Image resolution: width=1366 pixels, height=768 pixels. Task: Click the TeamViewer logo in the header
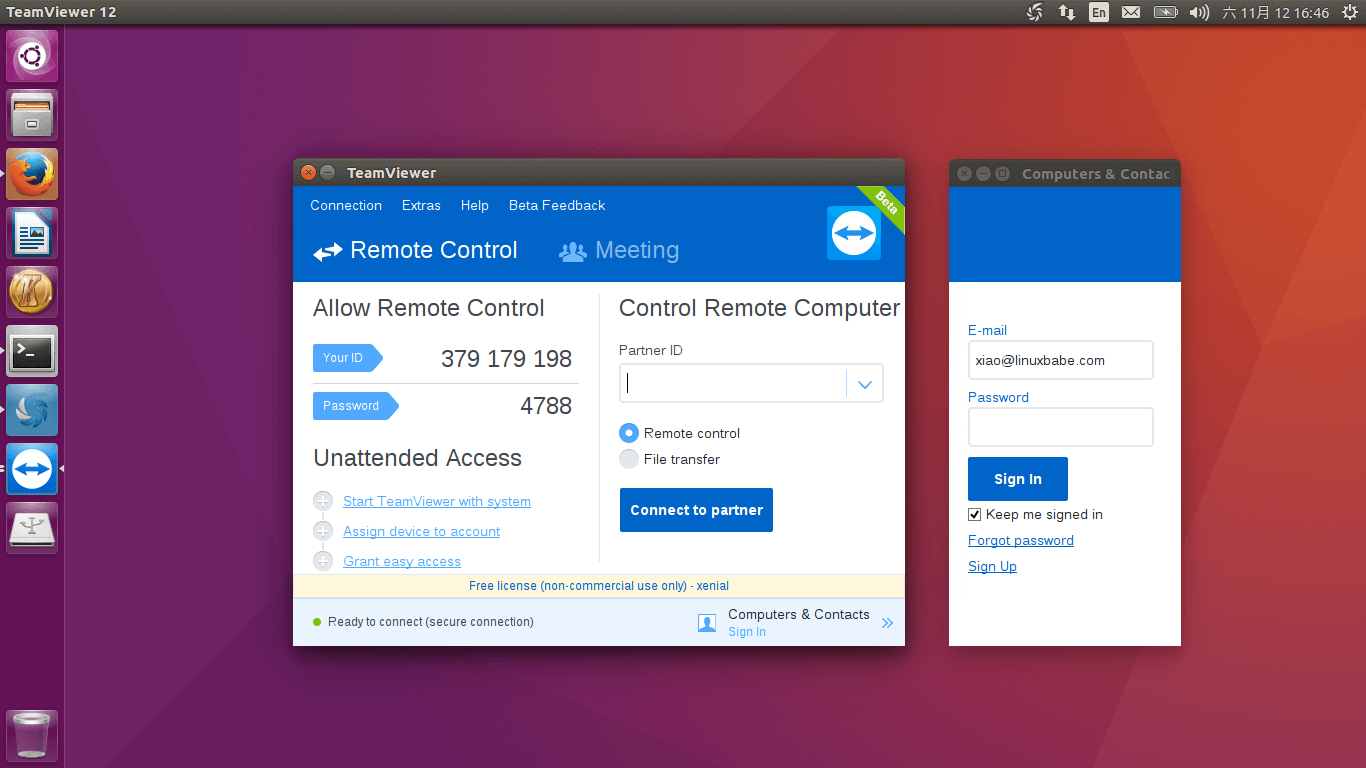tap(853, 233)
